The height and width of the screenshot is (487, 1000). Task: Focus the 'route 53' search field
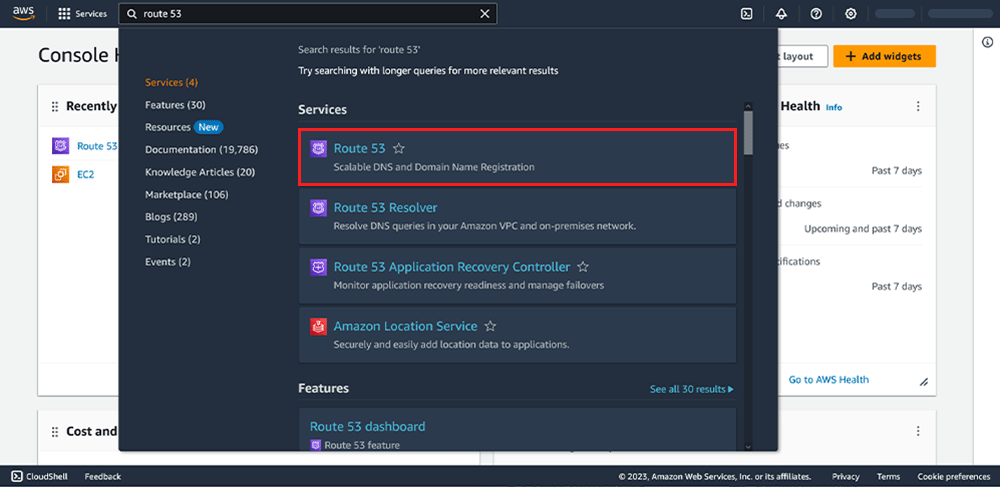click(307, 13)
